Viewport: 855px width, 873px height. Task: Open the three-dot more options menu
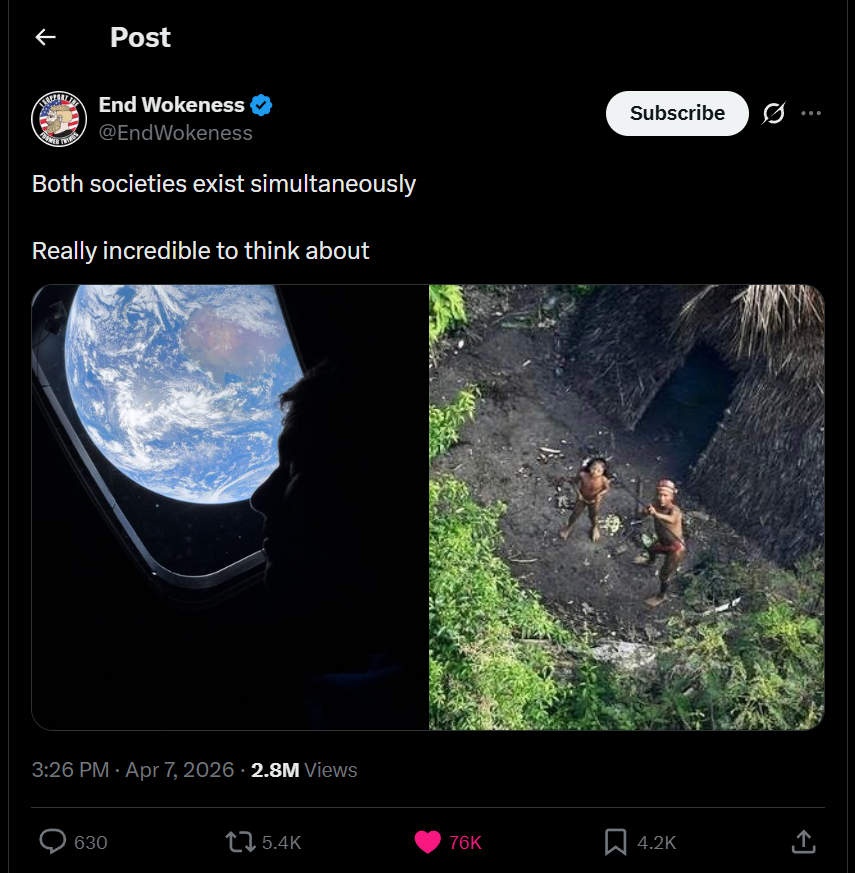pos(811,113)
